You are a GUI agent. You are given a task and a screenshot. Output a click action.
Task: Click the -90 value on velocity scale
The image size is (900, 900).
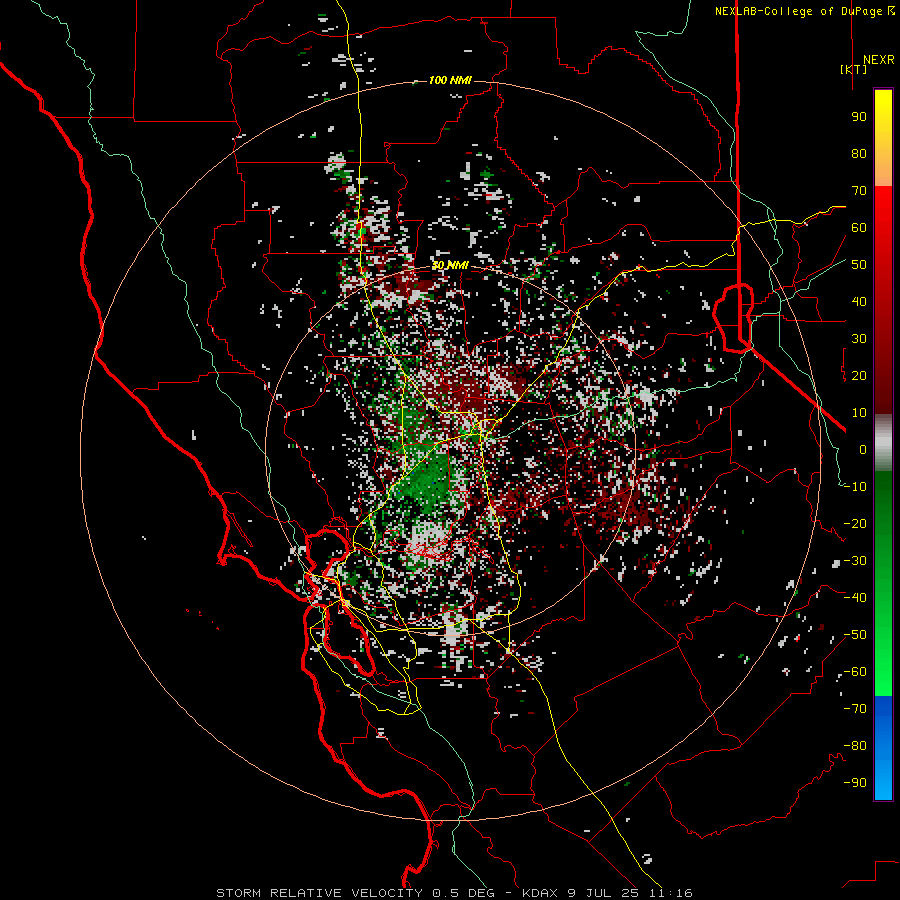[855, 783]
